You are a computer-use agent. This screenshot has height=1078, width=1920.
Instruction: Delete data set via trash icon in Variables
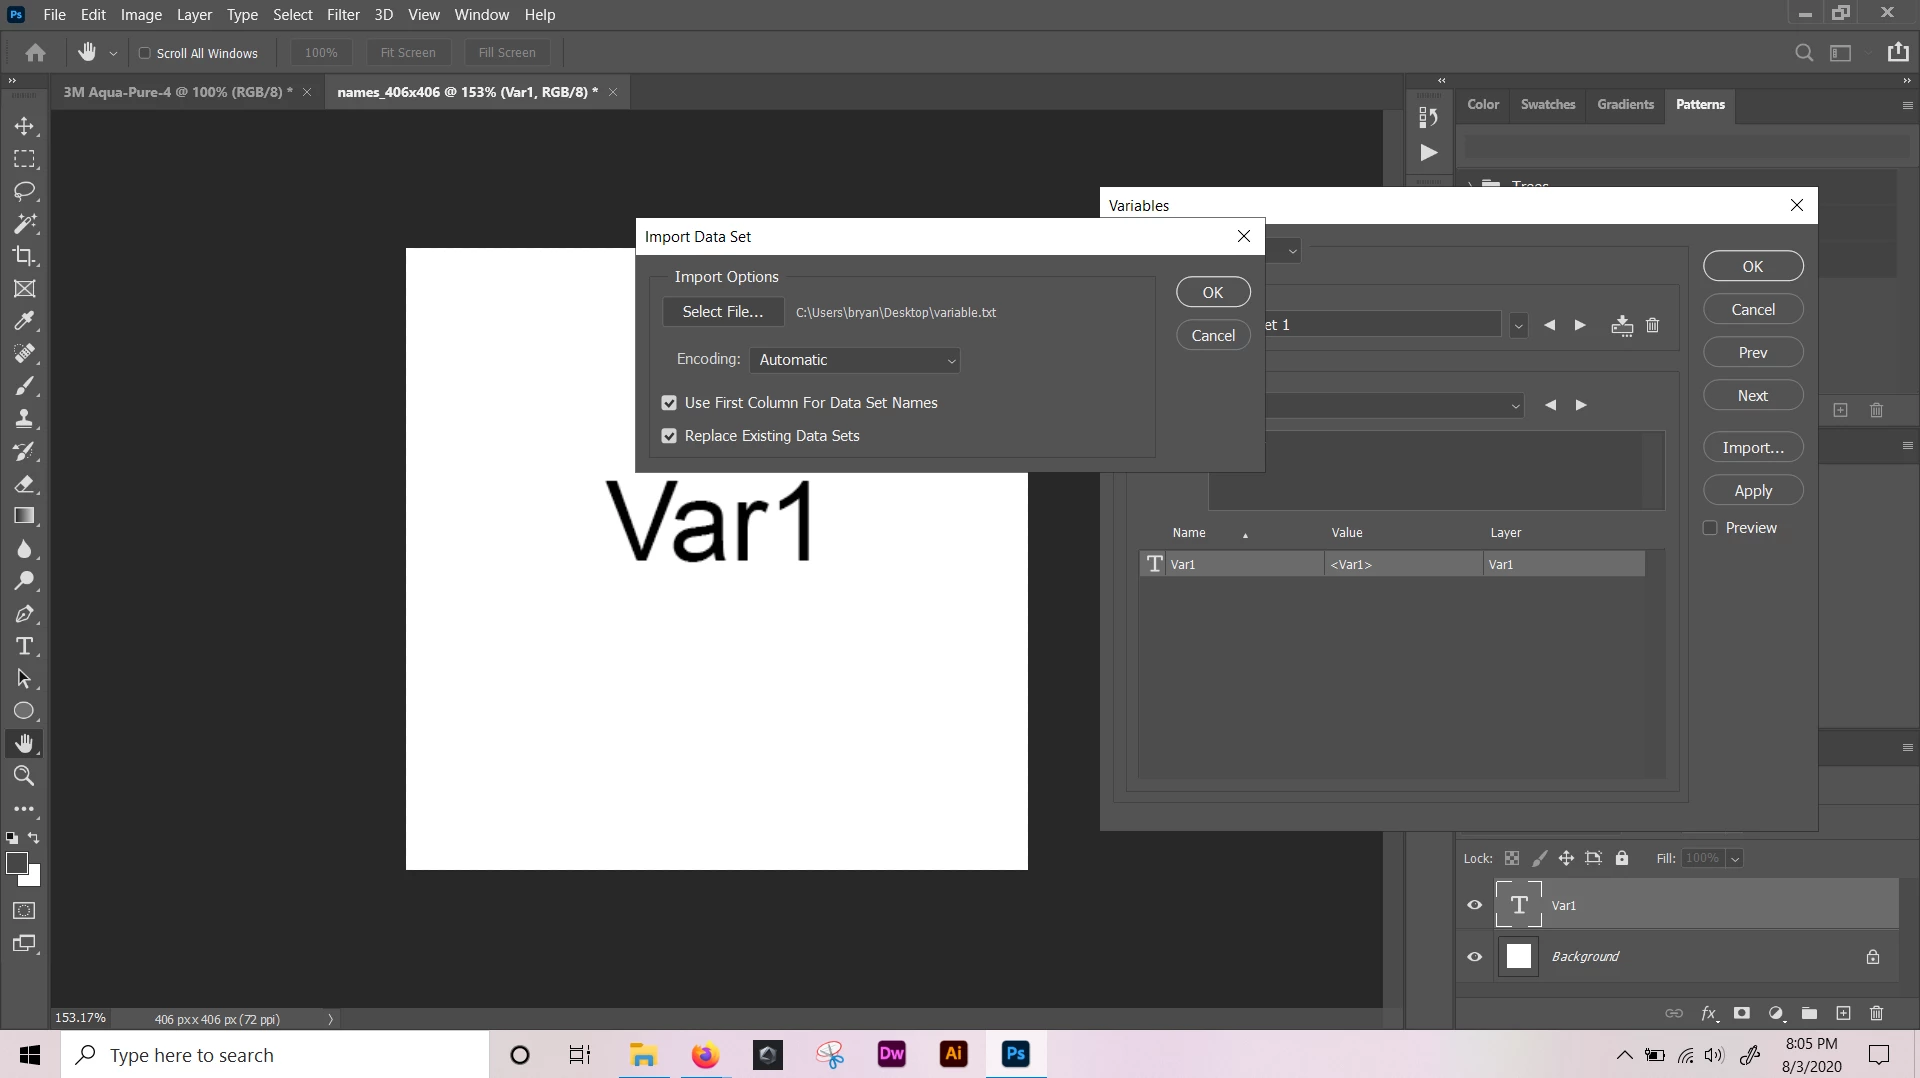(x=1652, y=325)
